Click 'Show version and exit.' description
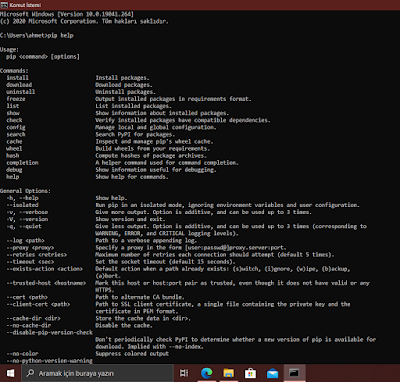The image size is (400, 382). pyautogui.click(x=130, y=219)
